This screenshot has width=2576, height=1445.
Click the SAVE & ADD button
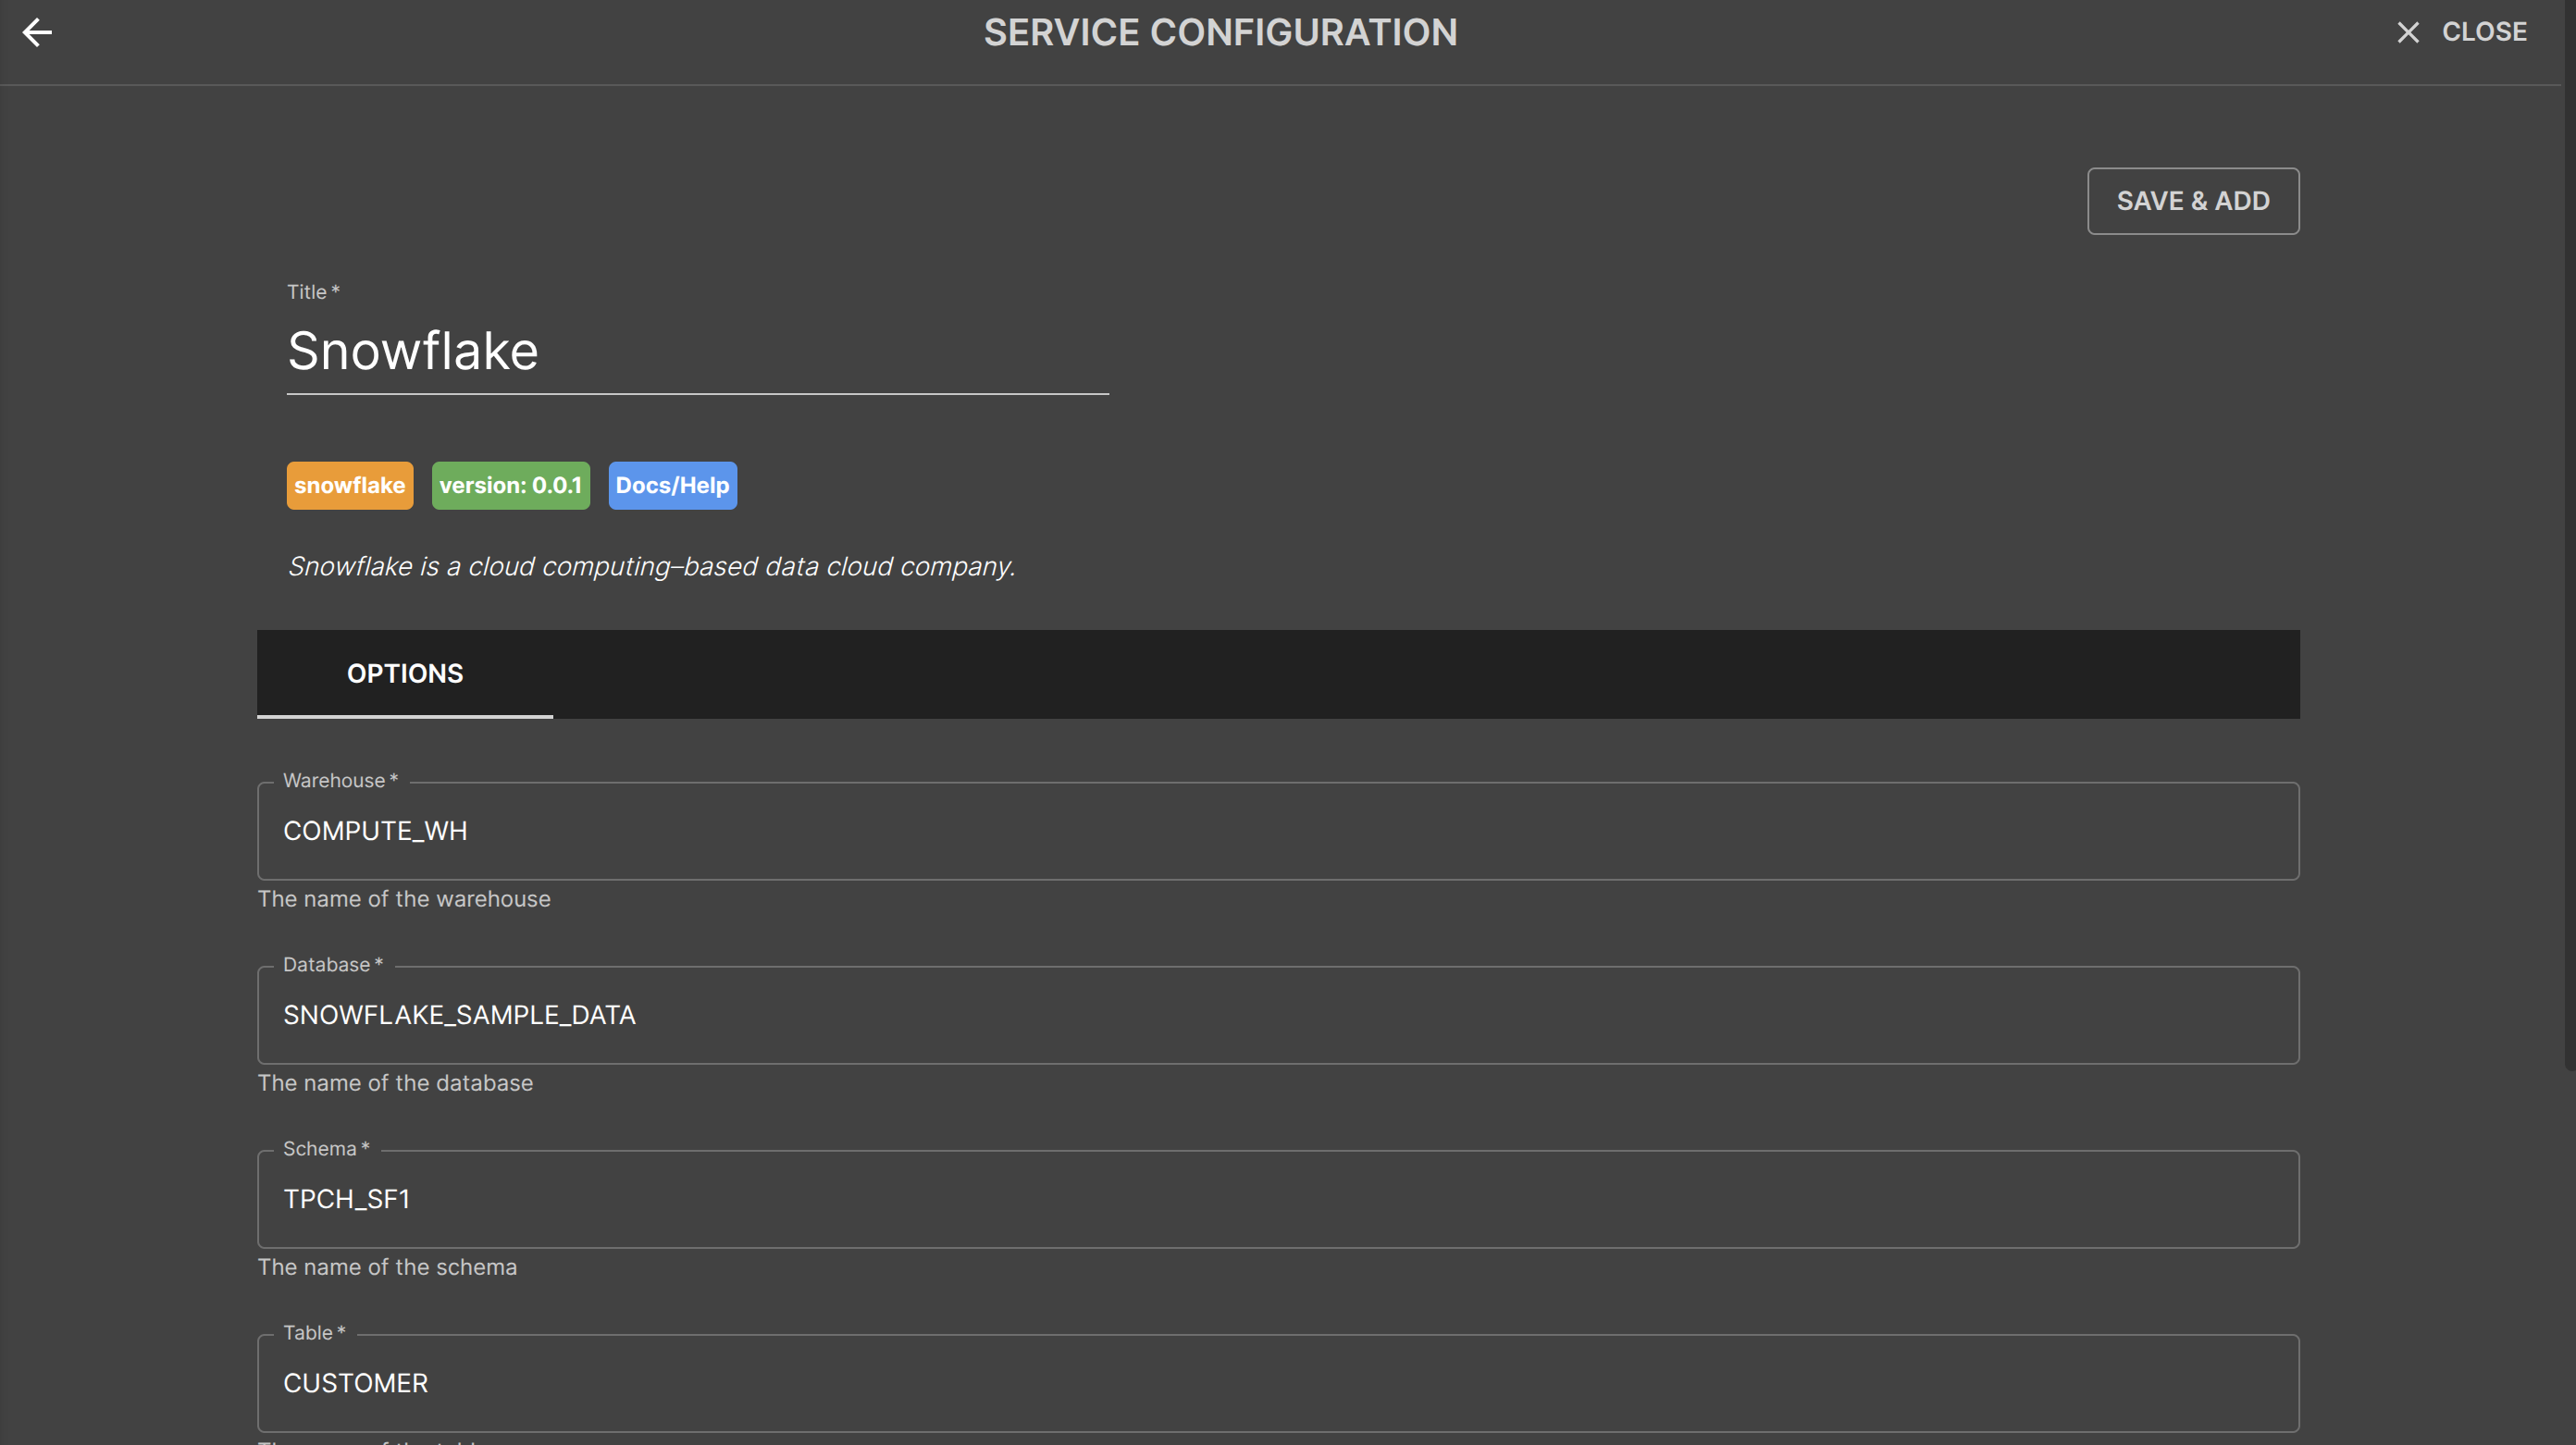pyautogui.click(x=2193, y=201)
